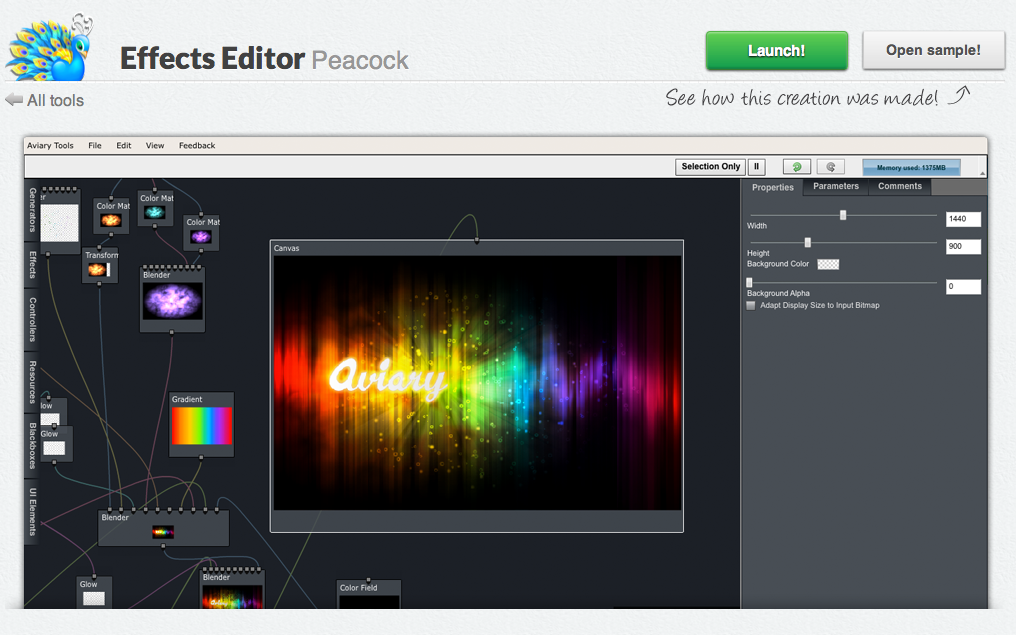Click the output port of the wide Blender node
Image resolution: width=1016 pixels, height=635 pixels.
(x=163, y=546)
